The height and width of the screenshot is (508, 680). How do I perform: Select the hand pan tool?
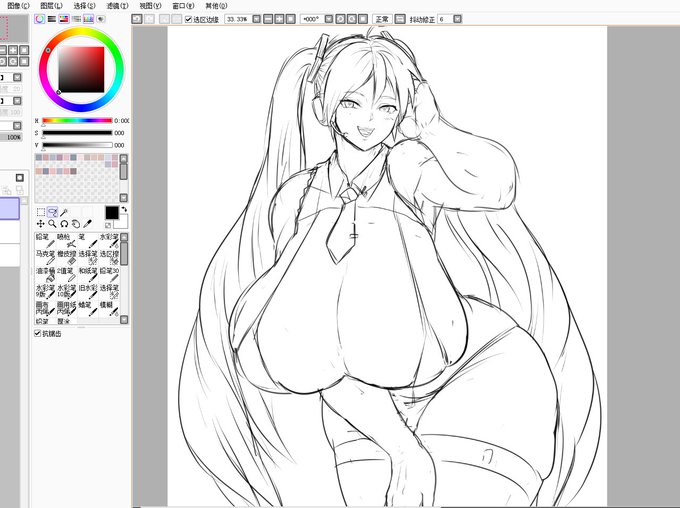pos(76,223)
